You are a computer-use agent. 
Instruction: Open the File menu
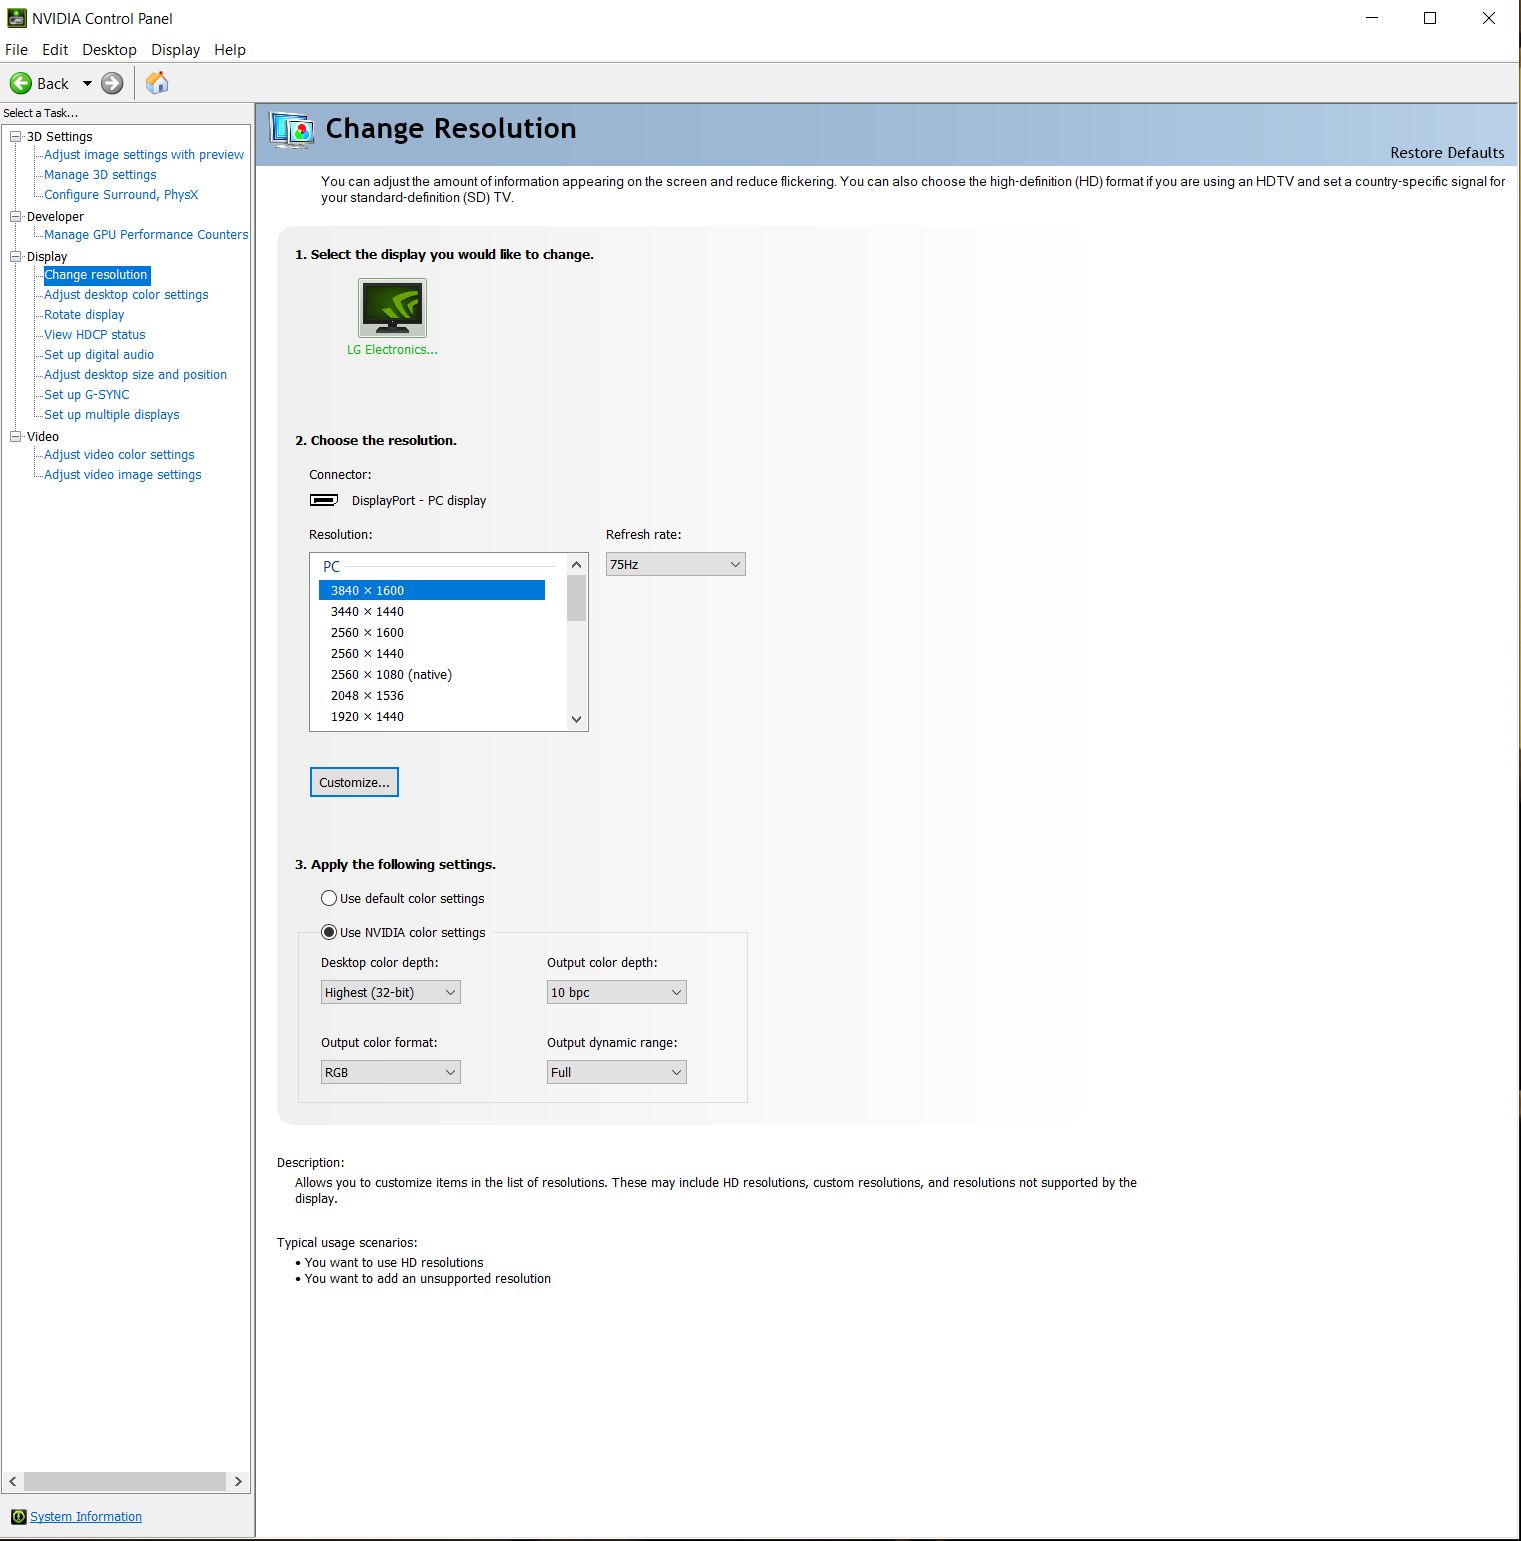17,50
